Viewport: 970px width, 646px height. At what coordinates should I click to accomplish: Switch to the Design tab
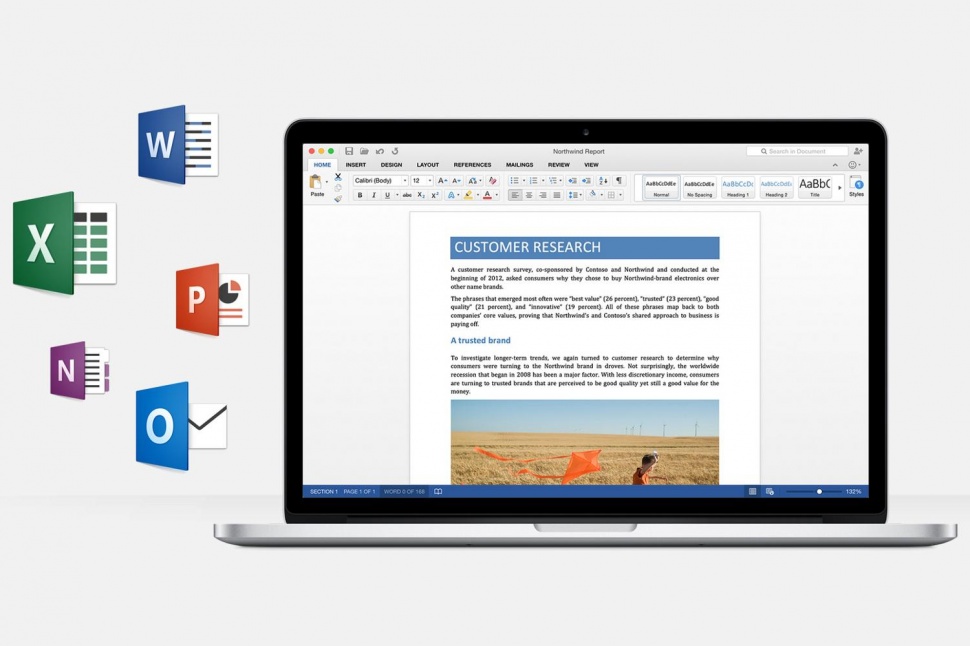(x=391, y=165)
